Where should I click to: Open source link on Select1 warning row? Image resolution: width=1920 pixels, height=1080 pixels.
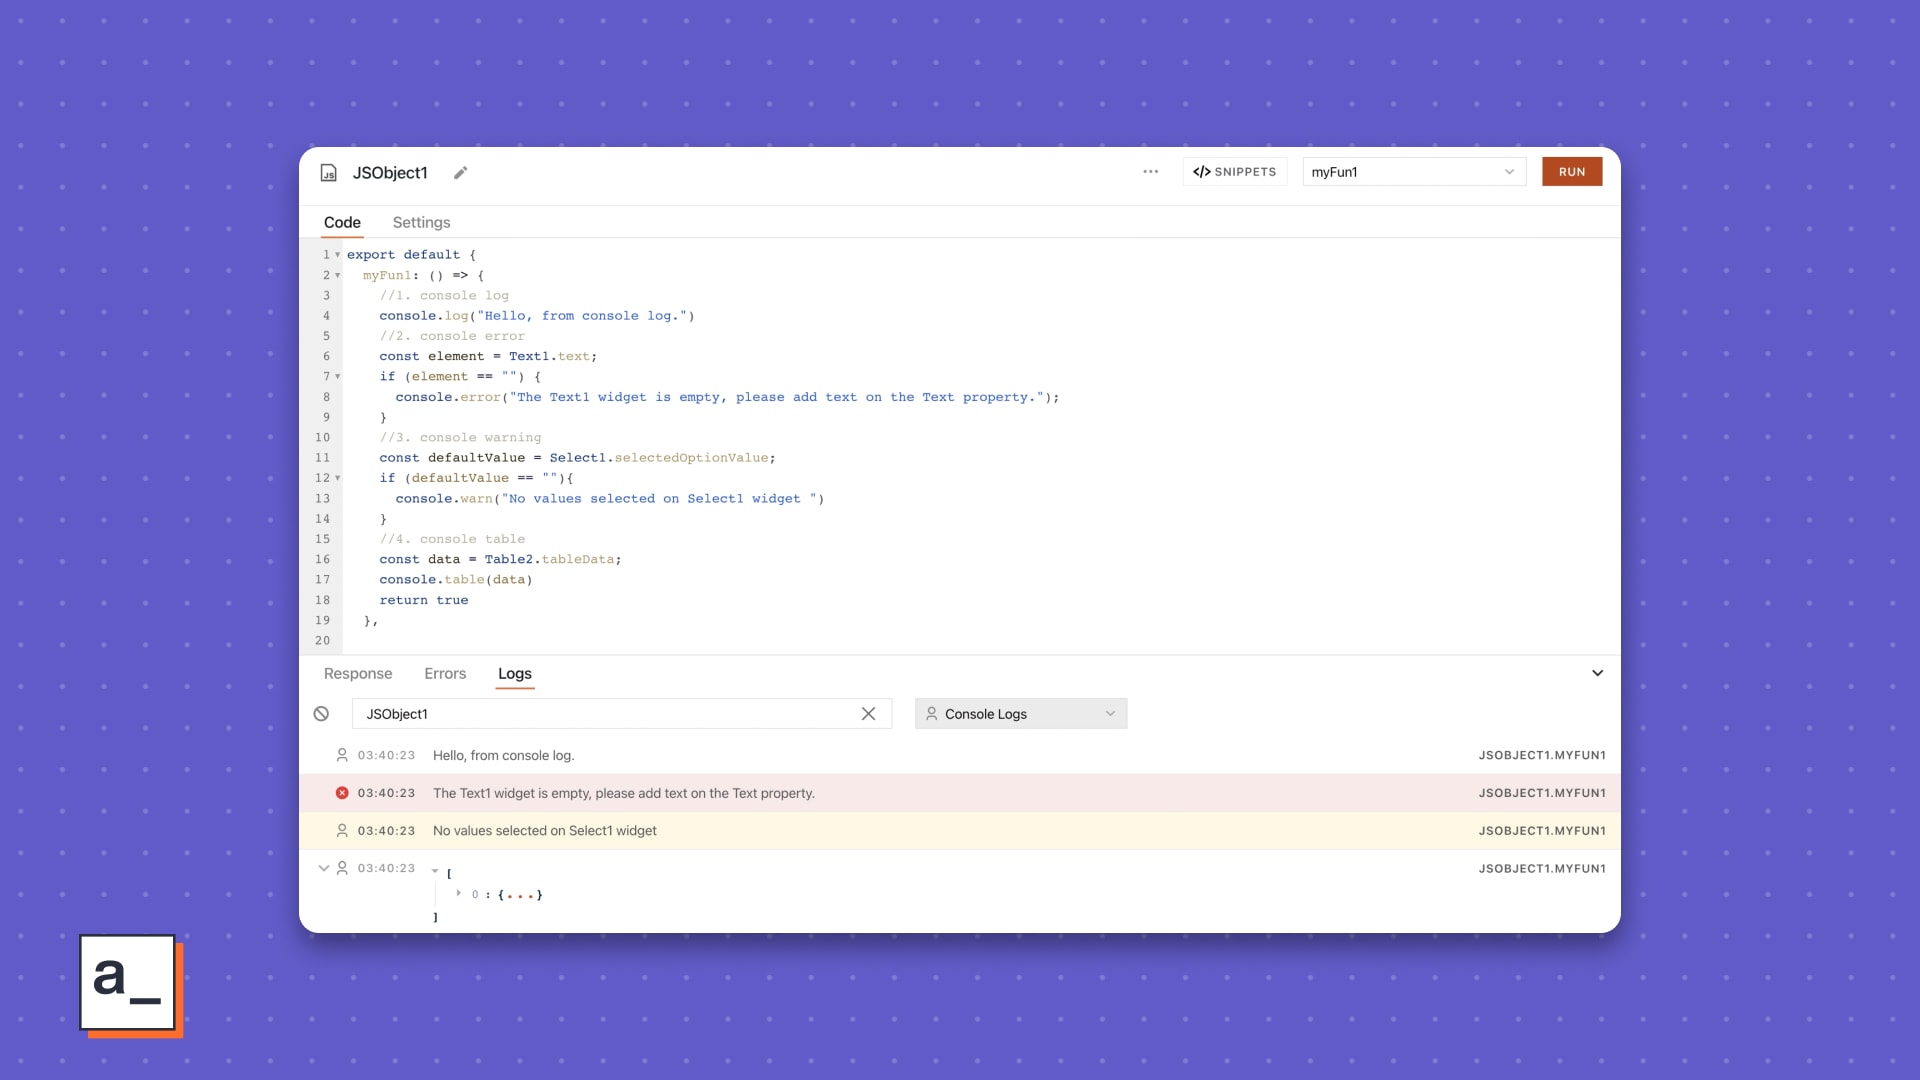click(1542, 831)
